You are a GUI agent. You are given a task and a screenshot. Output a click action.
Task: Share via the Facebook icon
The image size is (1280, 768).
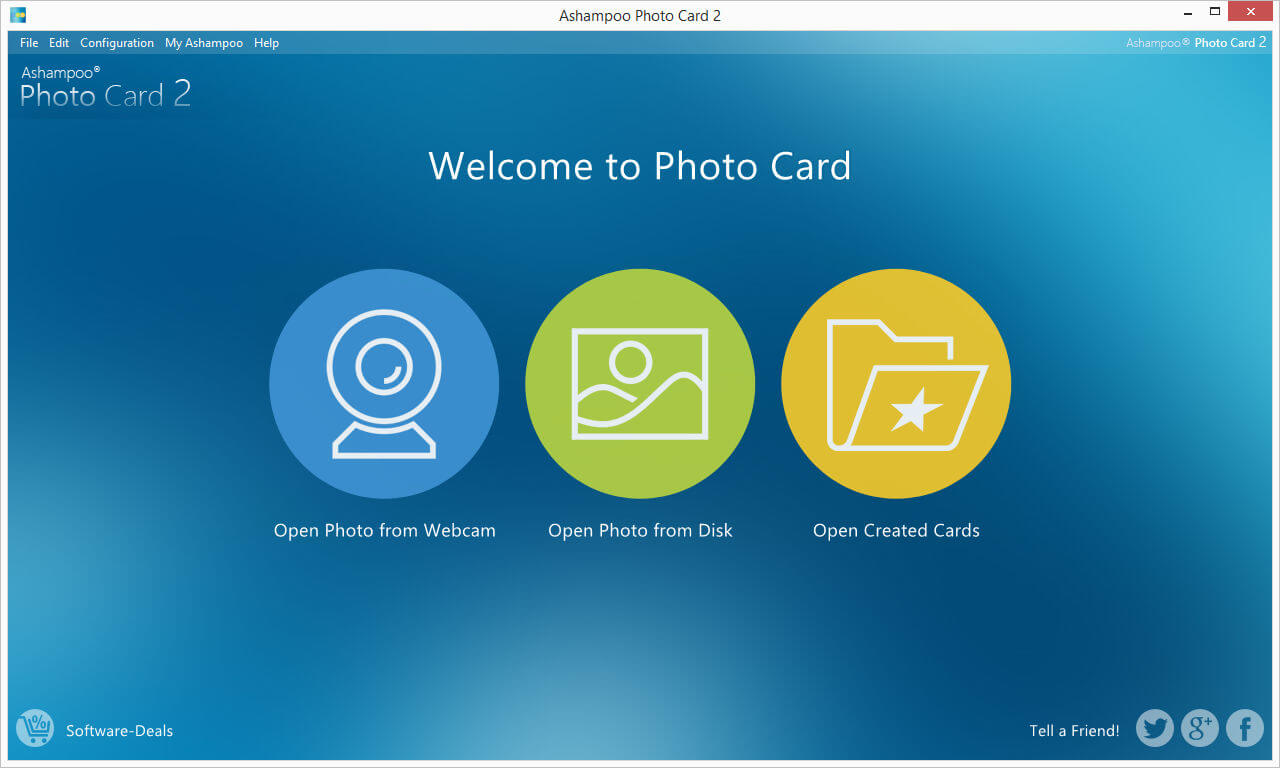point(1244,728)
